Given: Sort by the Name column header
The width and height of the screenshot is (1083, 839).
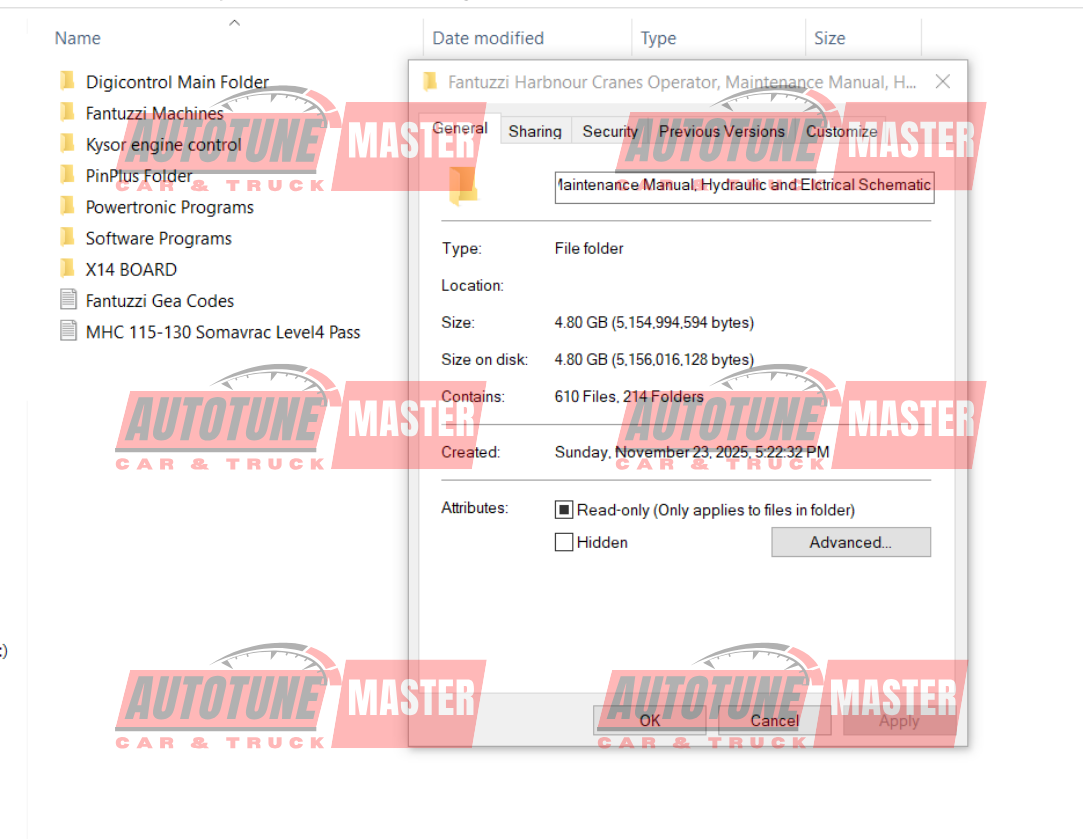Looking at the screenshot, I should (78, 38).
